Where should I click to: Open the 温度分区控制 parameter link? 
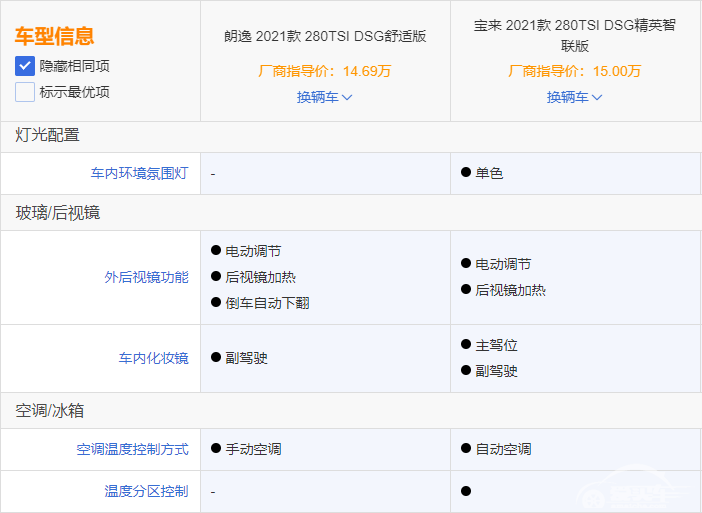coord(146,492)
